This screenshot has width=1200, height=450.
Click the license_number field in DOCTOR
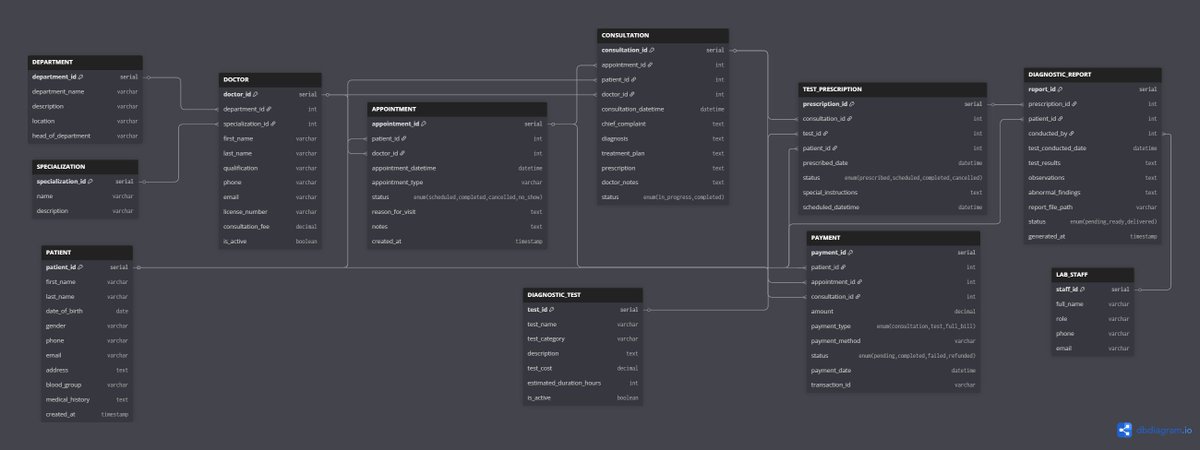[x=271, y=212]
